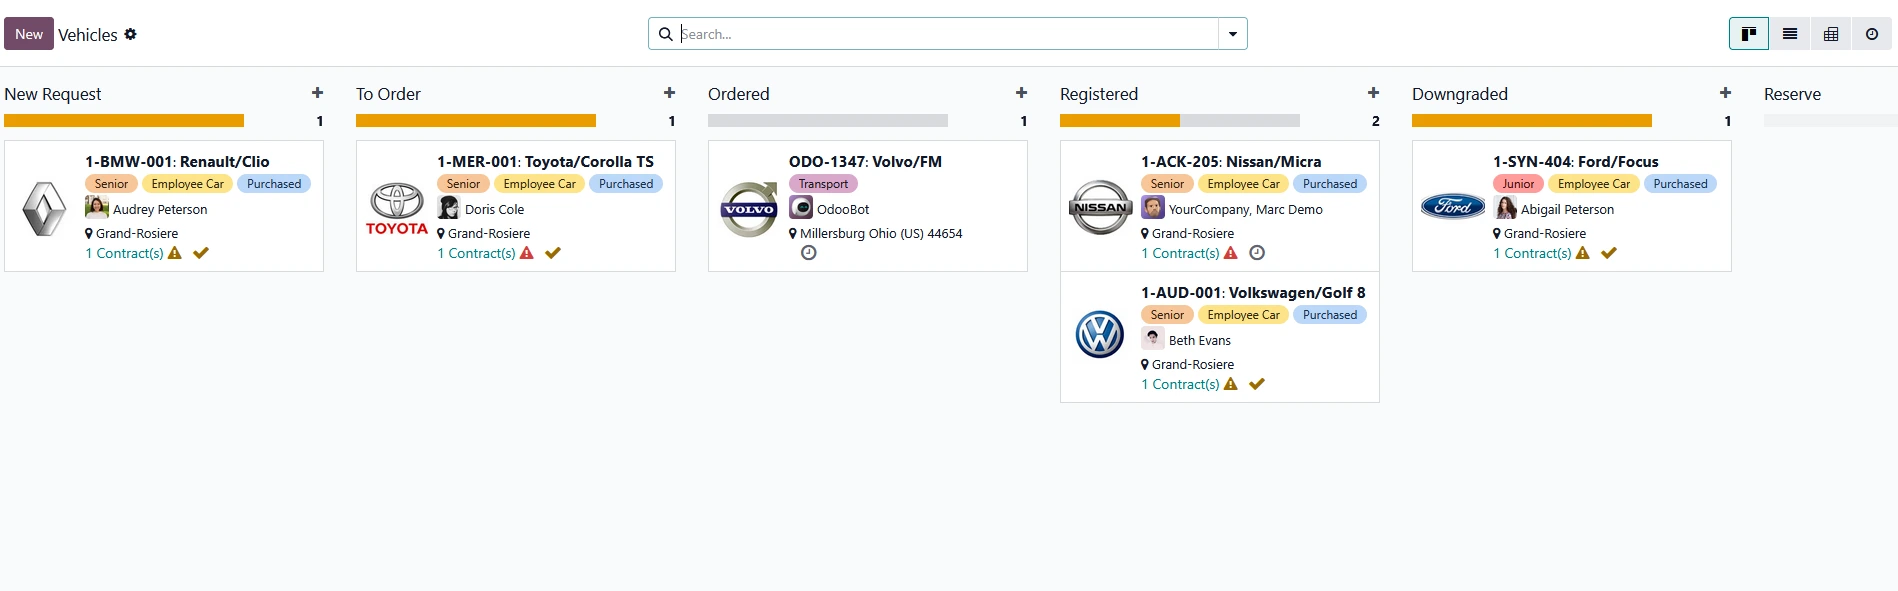The image size is (1898, 591).
Task: Toggle the search options dropdown arrow
Action: (x=1232, y=34)
